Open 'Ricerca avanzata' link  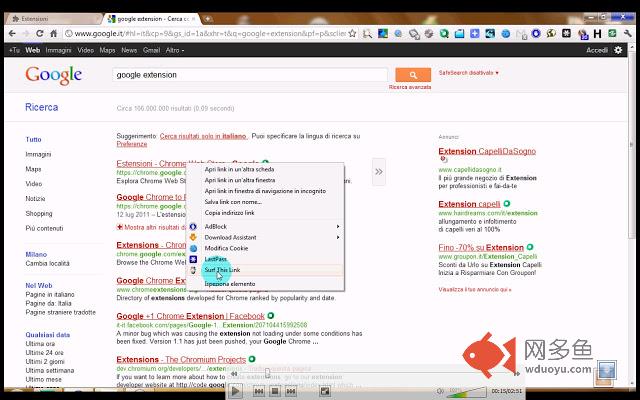click(410, 88)
